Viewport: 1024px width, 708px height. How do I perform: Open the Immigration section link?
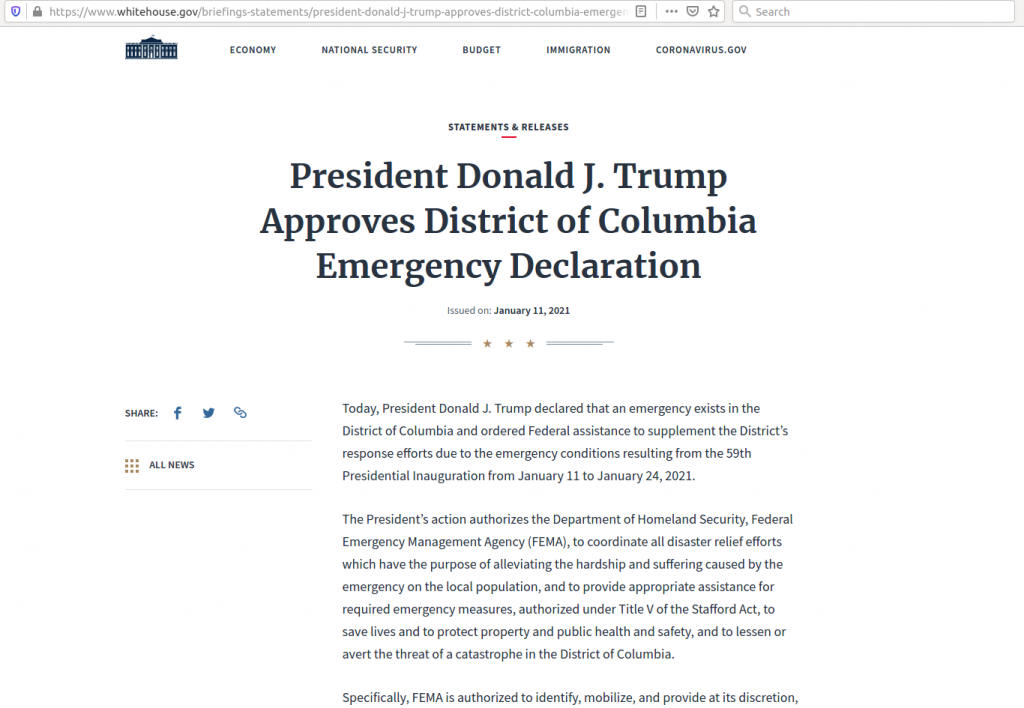[578, 50]
